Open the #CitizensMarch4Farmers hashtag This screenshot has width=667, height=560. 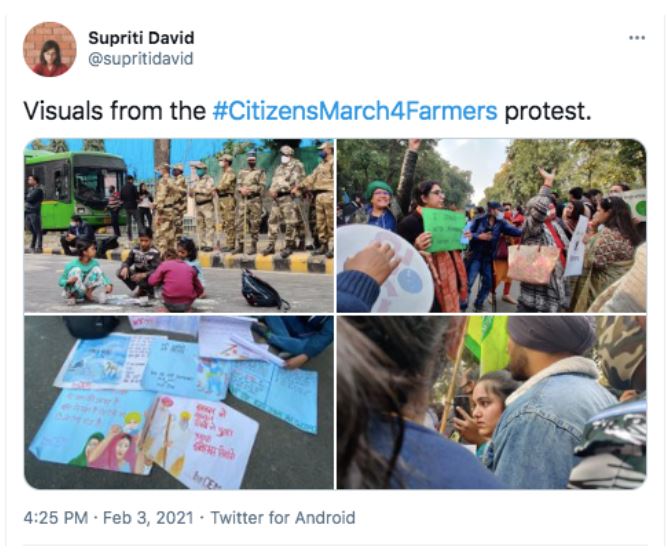(x=355, y=111)
